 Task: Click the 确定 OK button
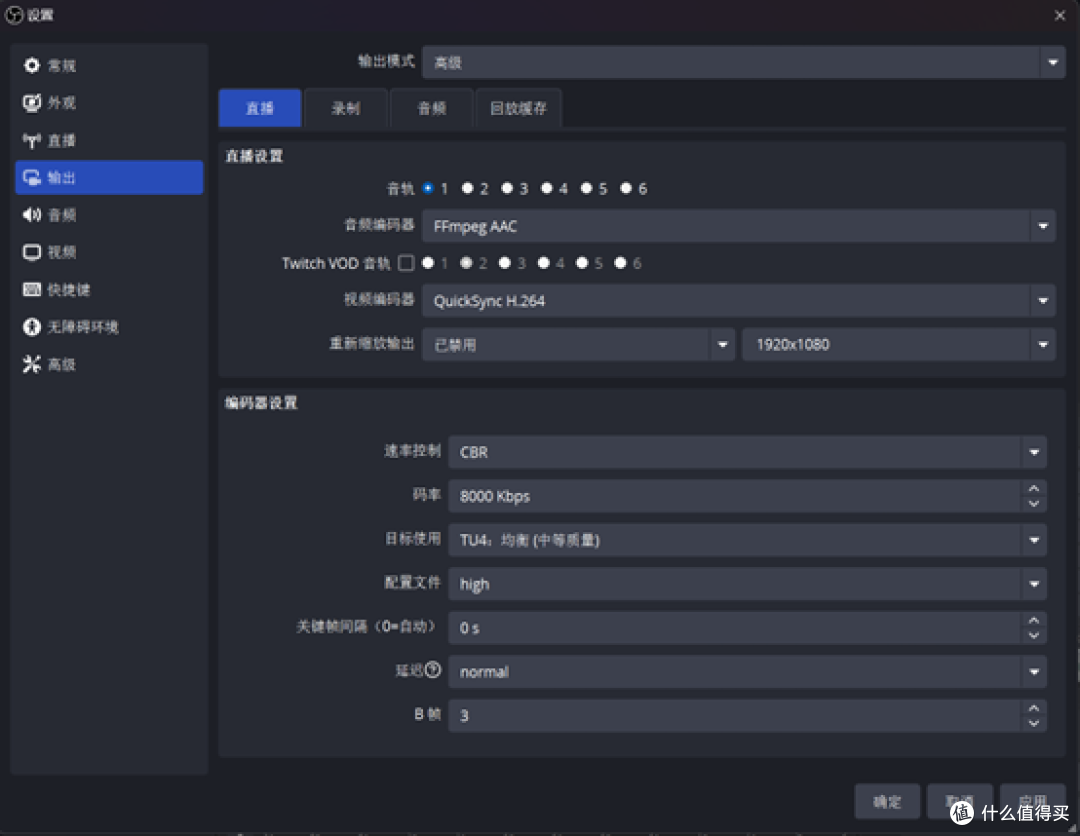pos(887,802)
